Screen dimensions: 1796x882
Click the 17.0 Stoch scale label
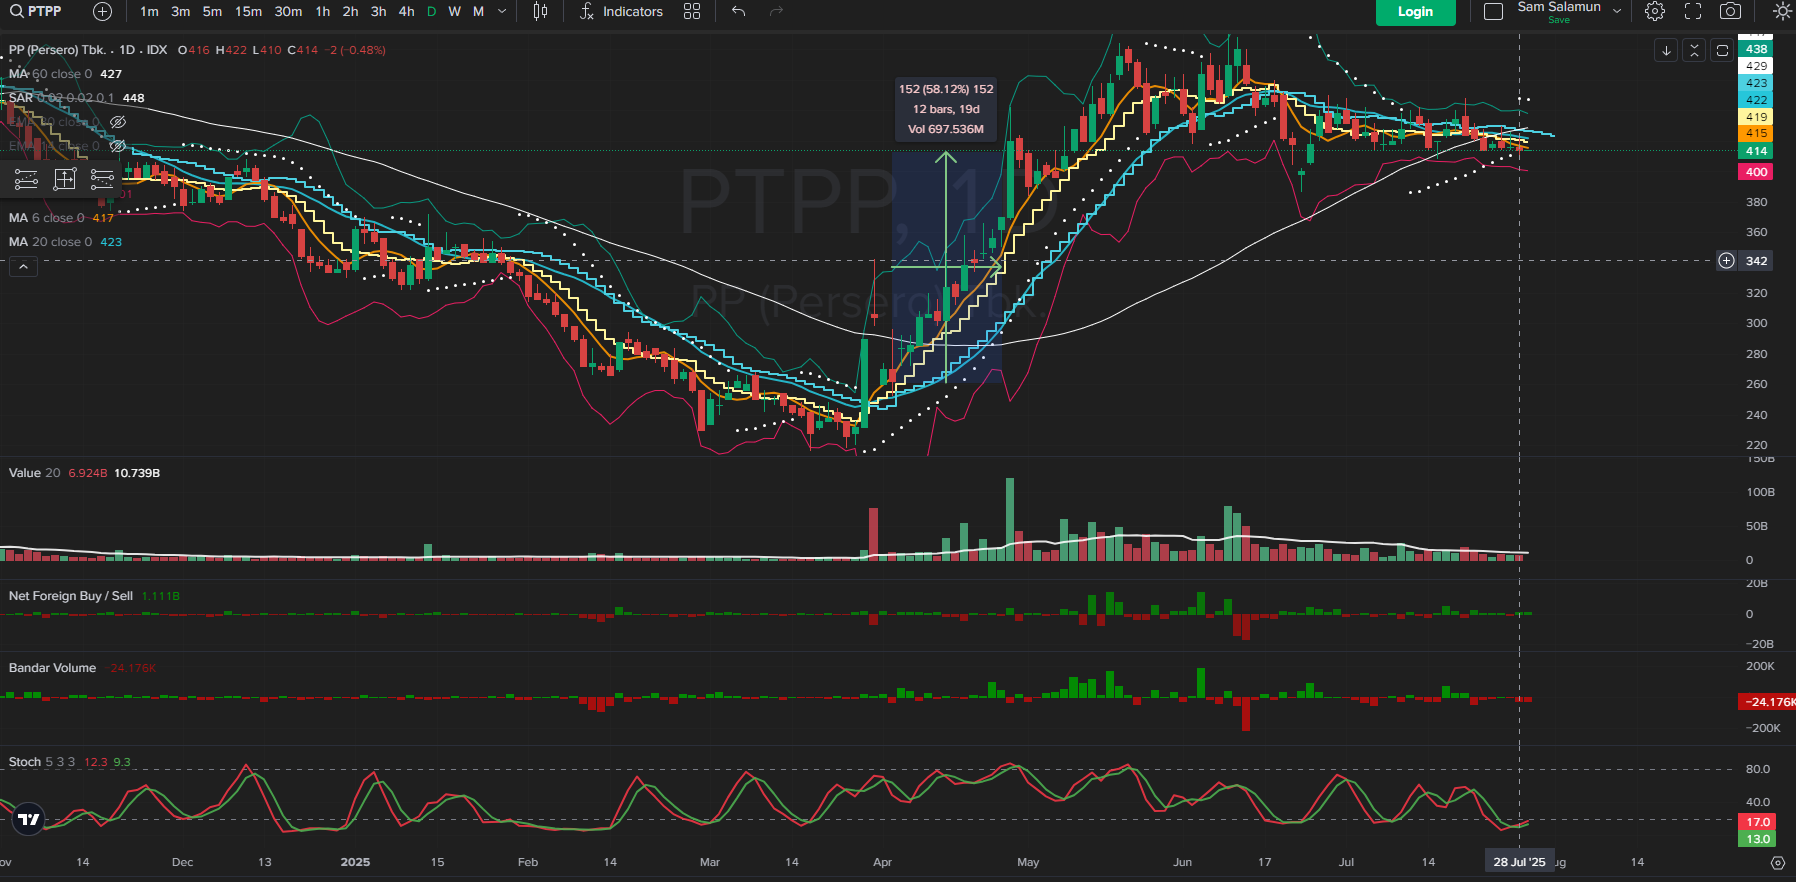1758,822
